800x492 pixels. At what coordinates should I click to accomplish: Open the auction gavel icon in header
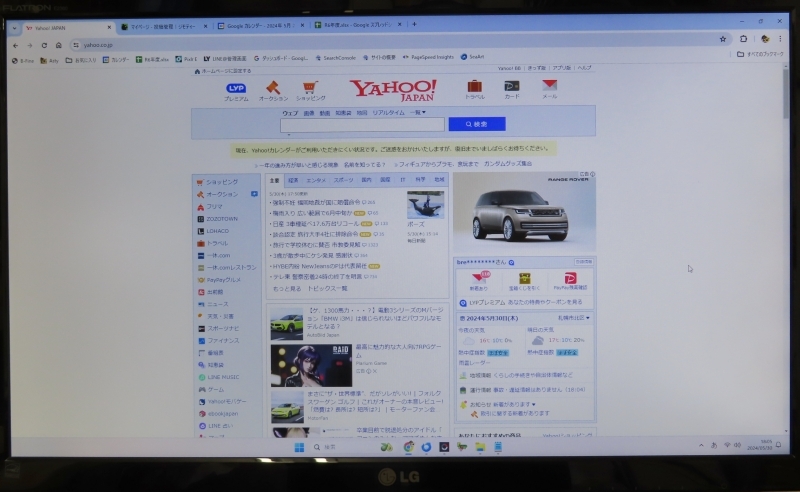pyautogui.click(x=273, y=87)
